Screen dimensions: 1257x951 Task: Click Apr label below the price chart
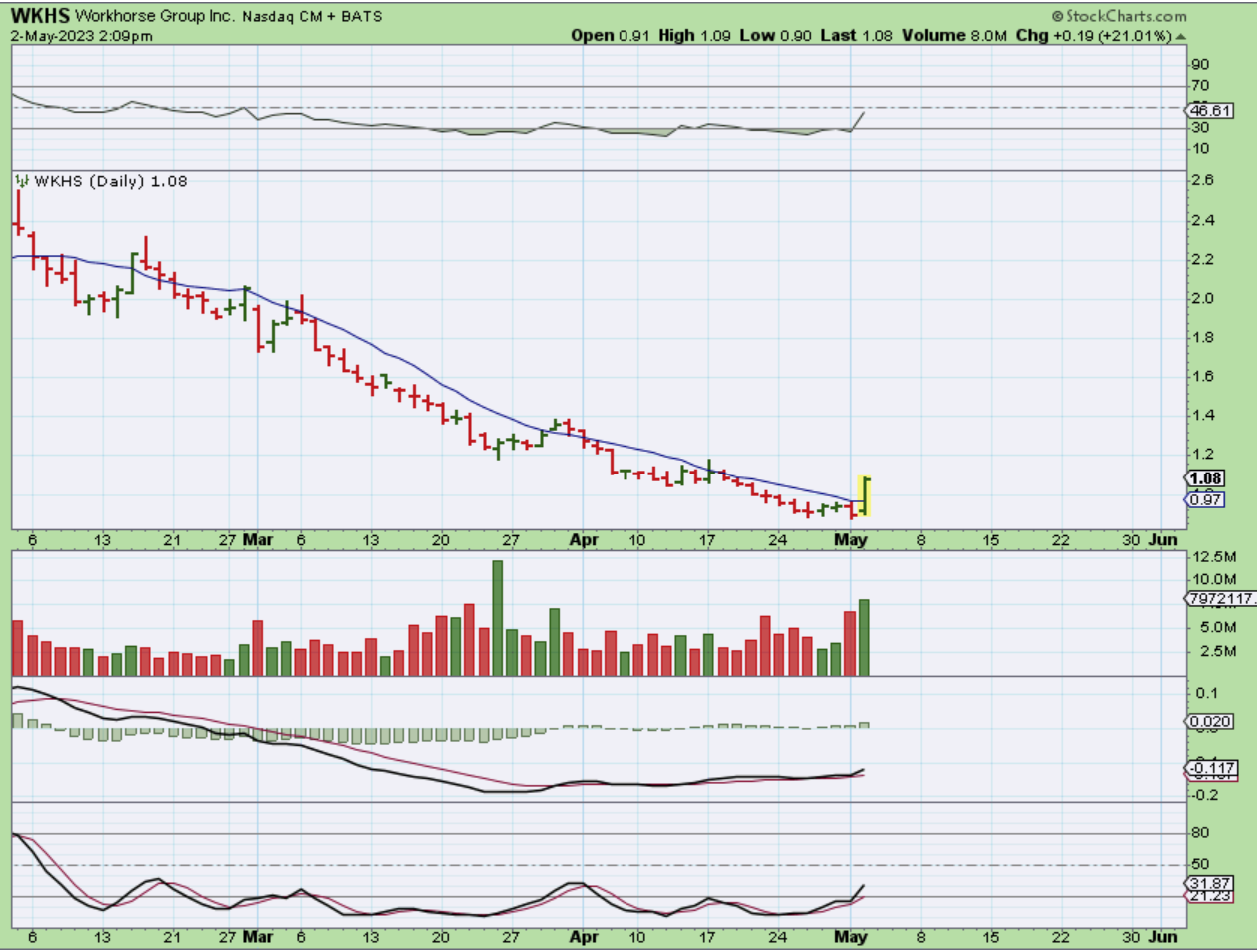(582, 540)
